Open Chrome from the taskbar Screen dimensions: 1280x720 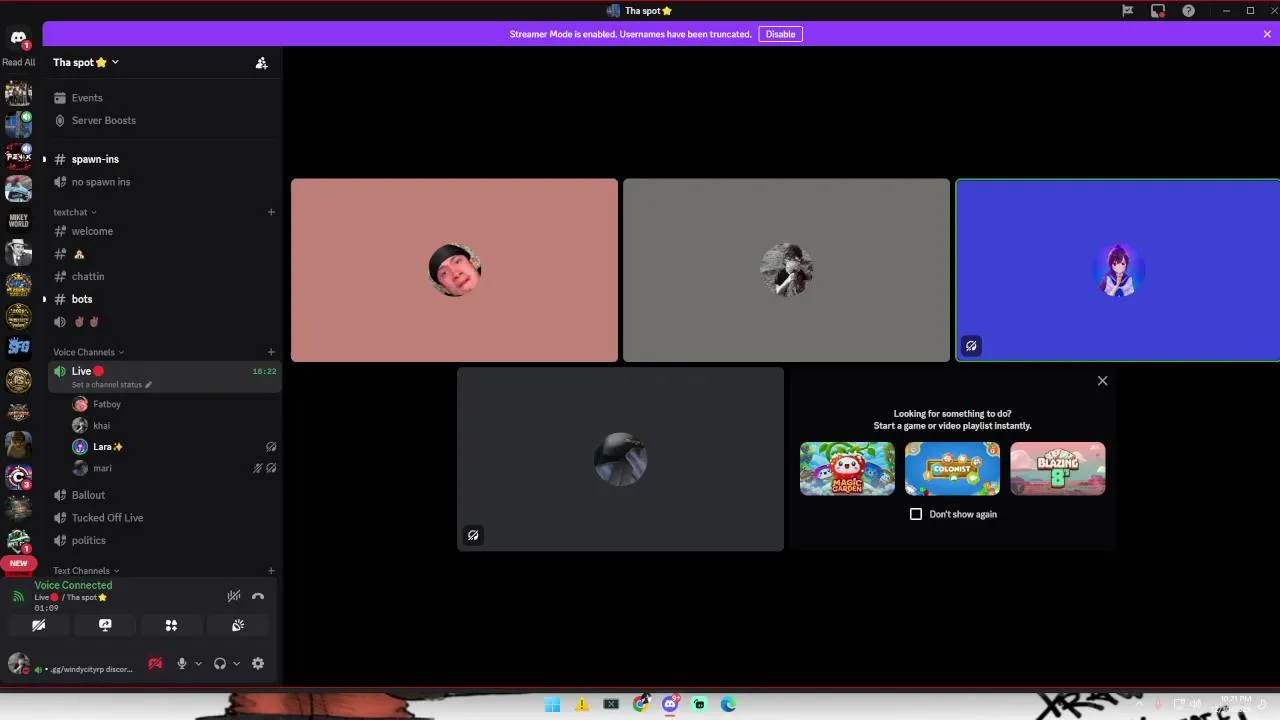pos(641,704)
